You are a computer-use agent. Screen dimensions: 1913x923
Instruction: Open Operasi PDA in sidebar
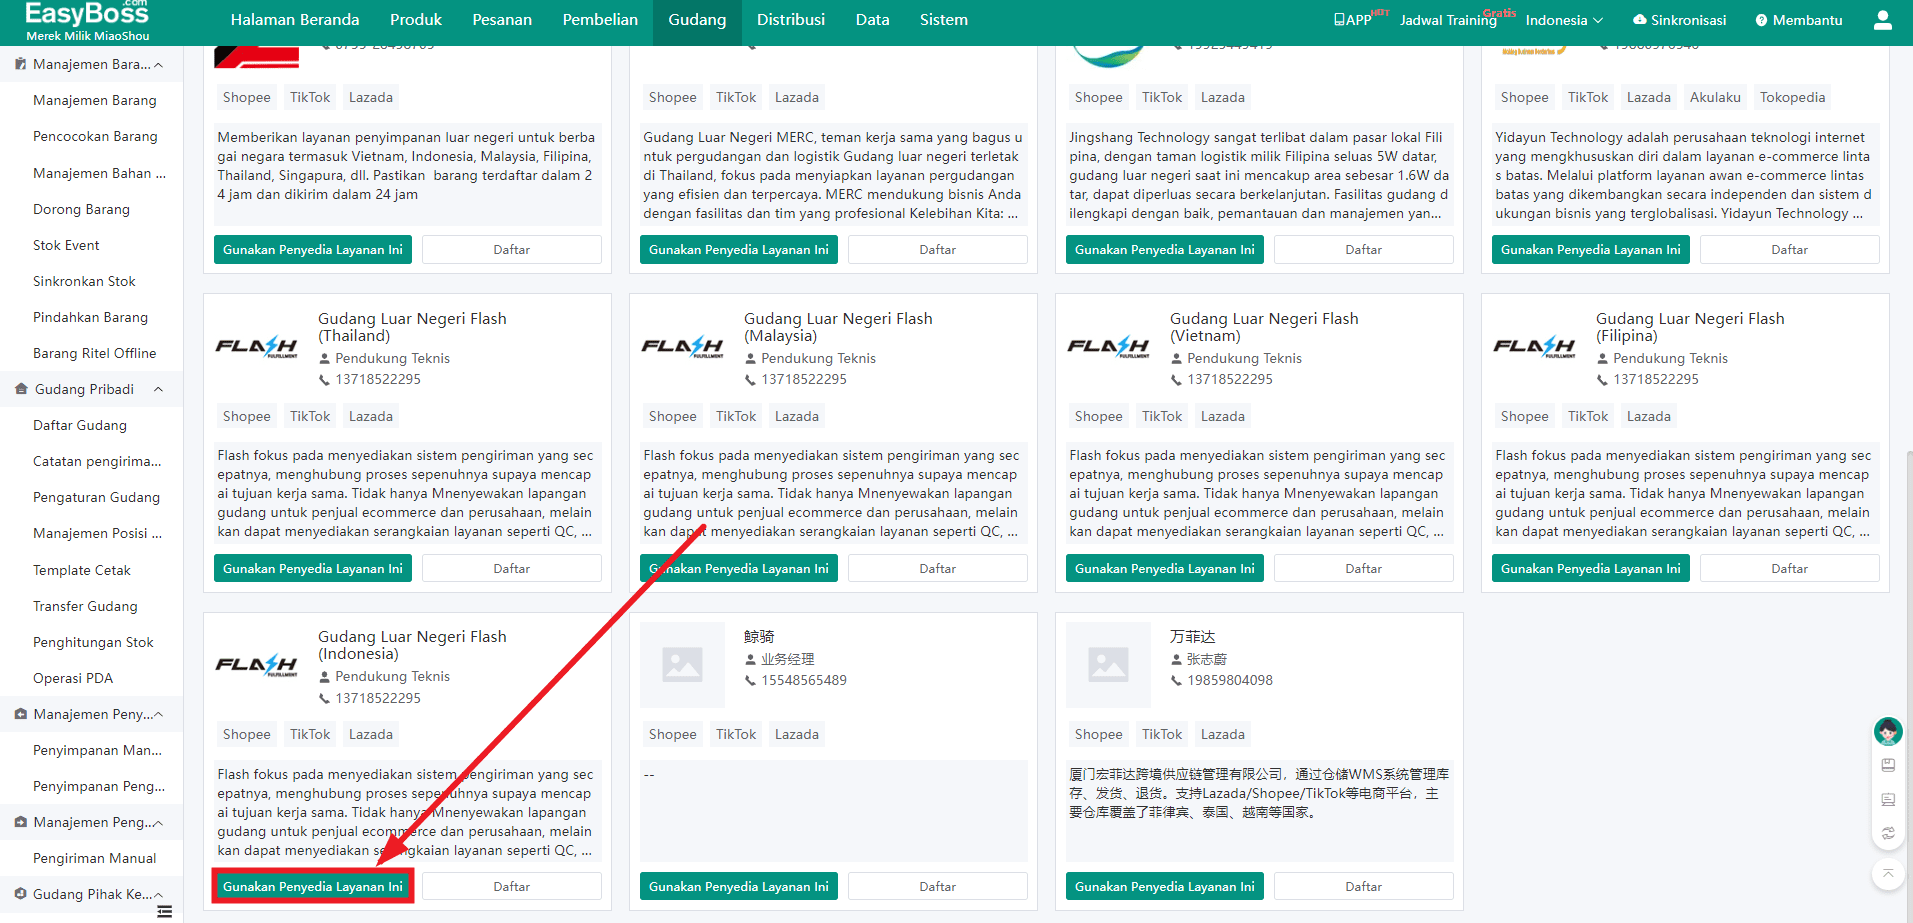(x=73, y=678)
